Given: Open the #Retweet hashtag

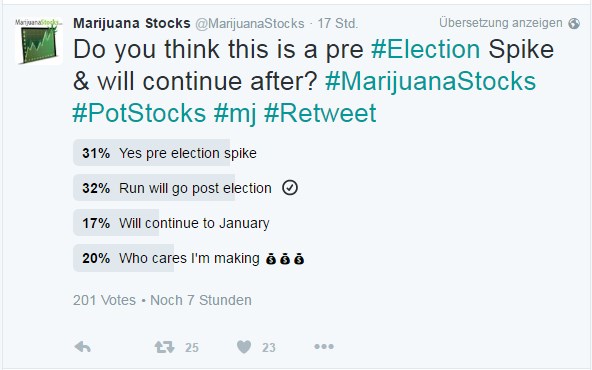Looking at the screenshot, I should click(x=320, y=113).
